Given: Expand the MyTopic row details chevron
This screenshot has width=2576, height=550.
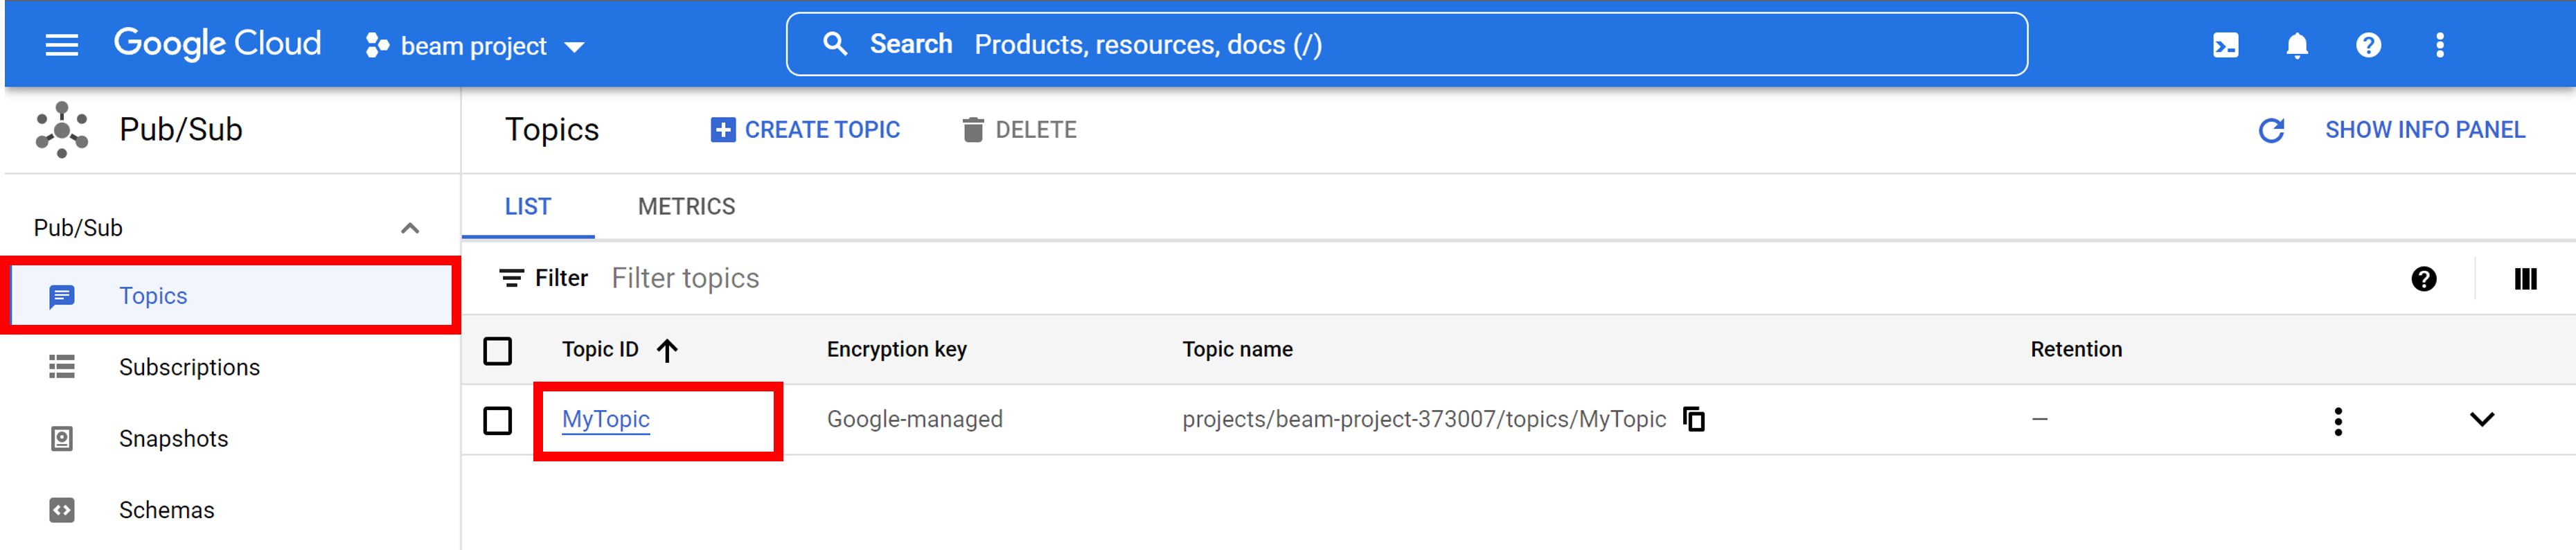Looking at the screenshot, I should [x=2481, y=420].
